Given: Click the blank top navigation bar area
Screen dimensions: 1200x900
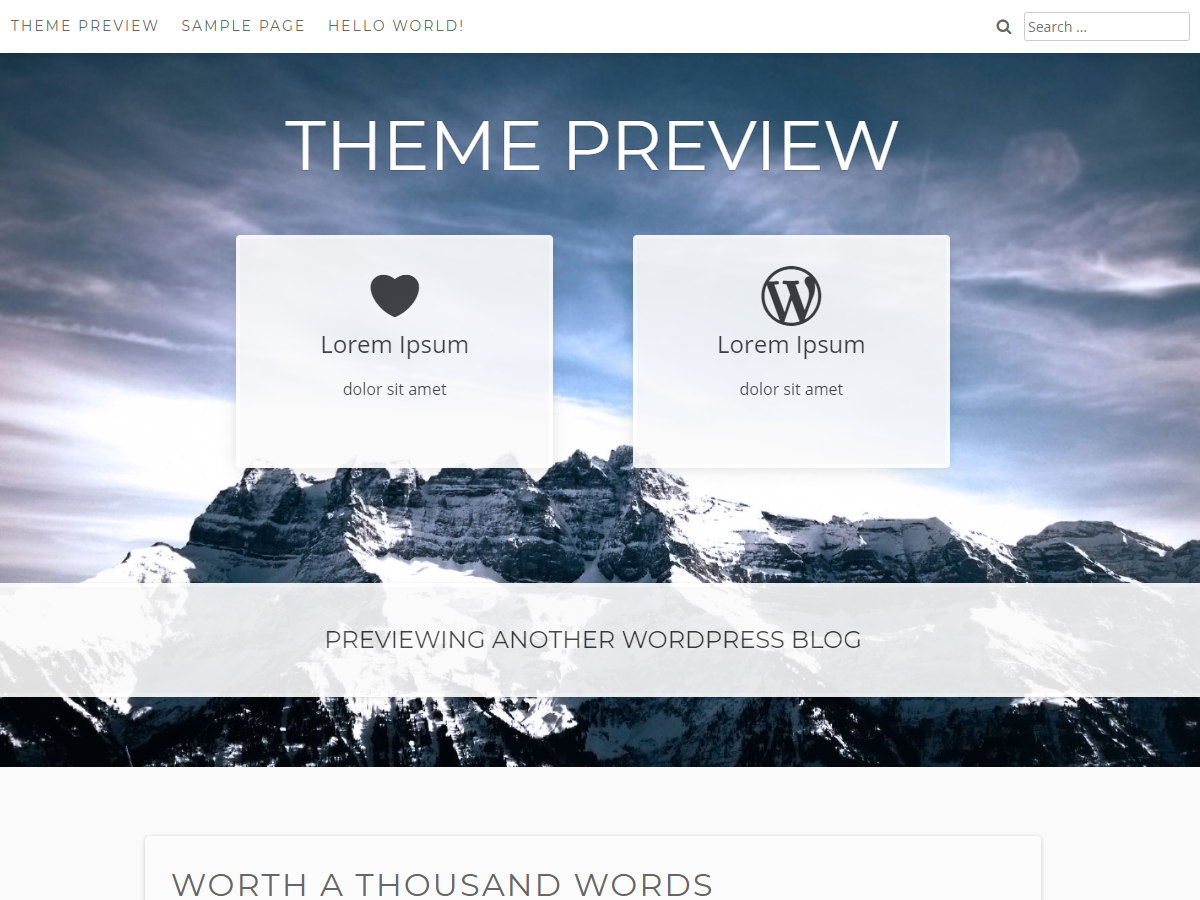Looking at the screenshot, I should (730, 27).
